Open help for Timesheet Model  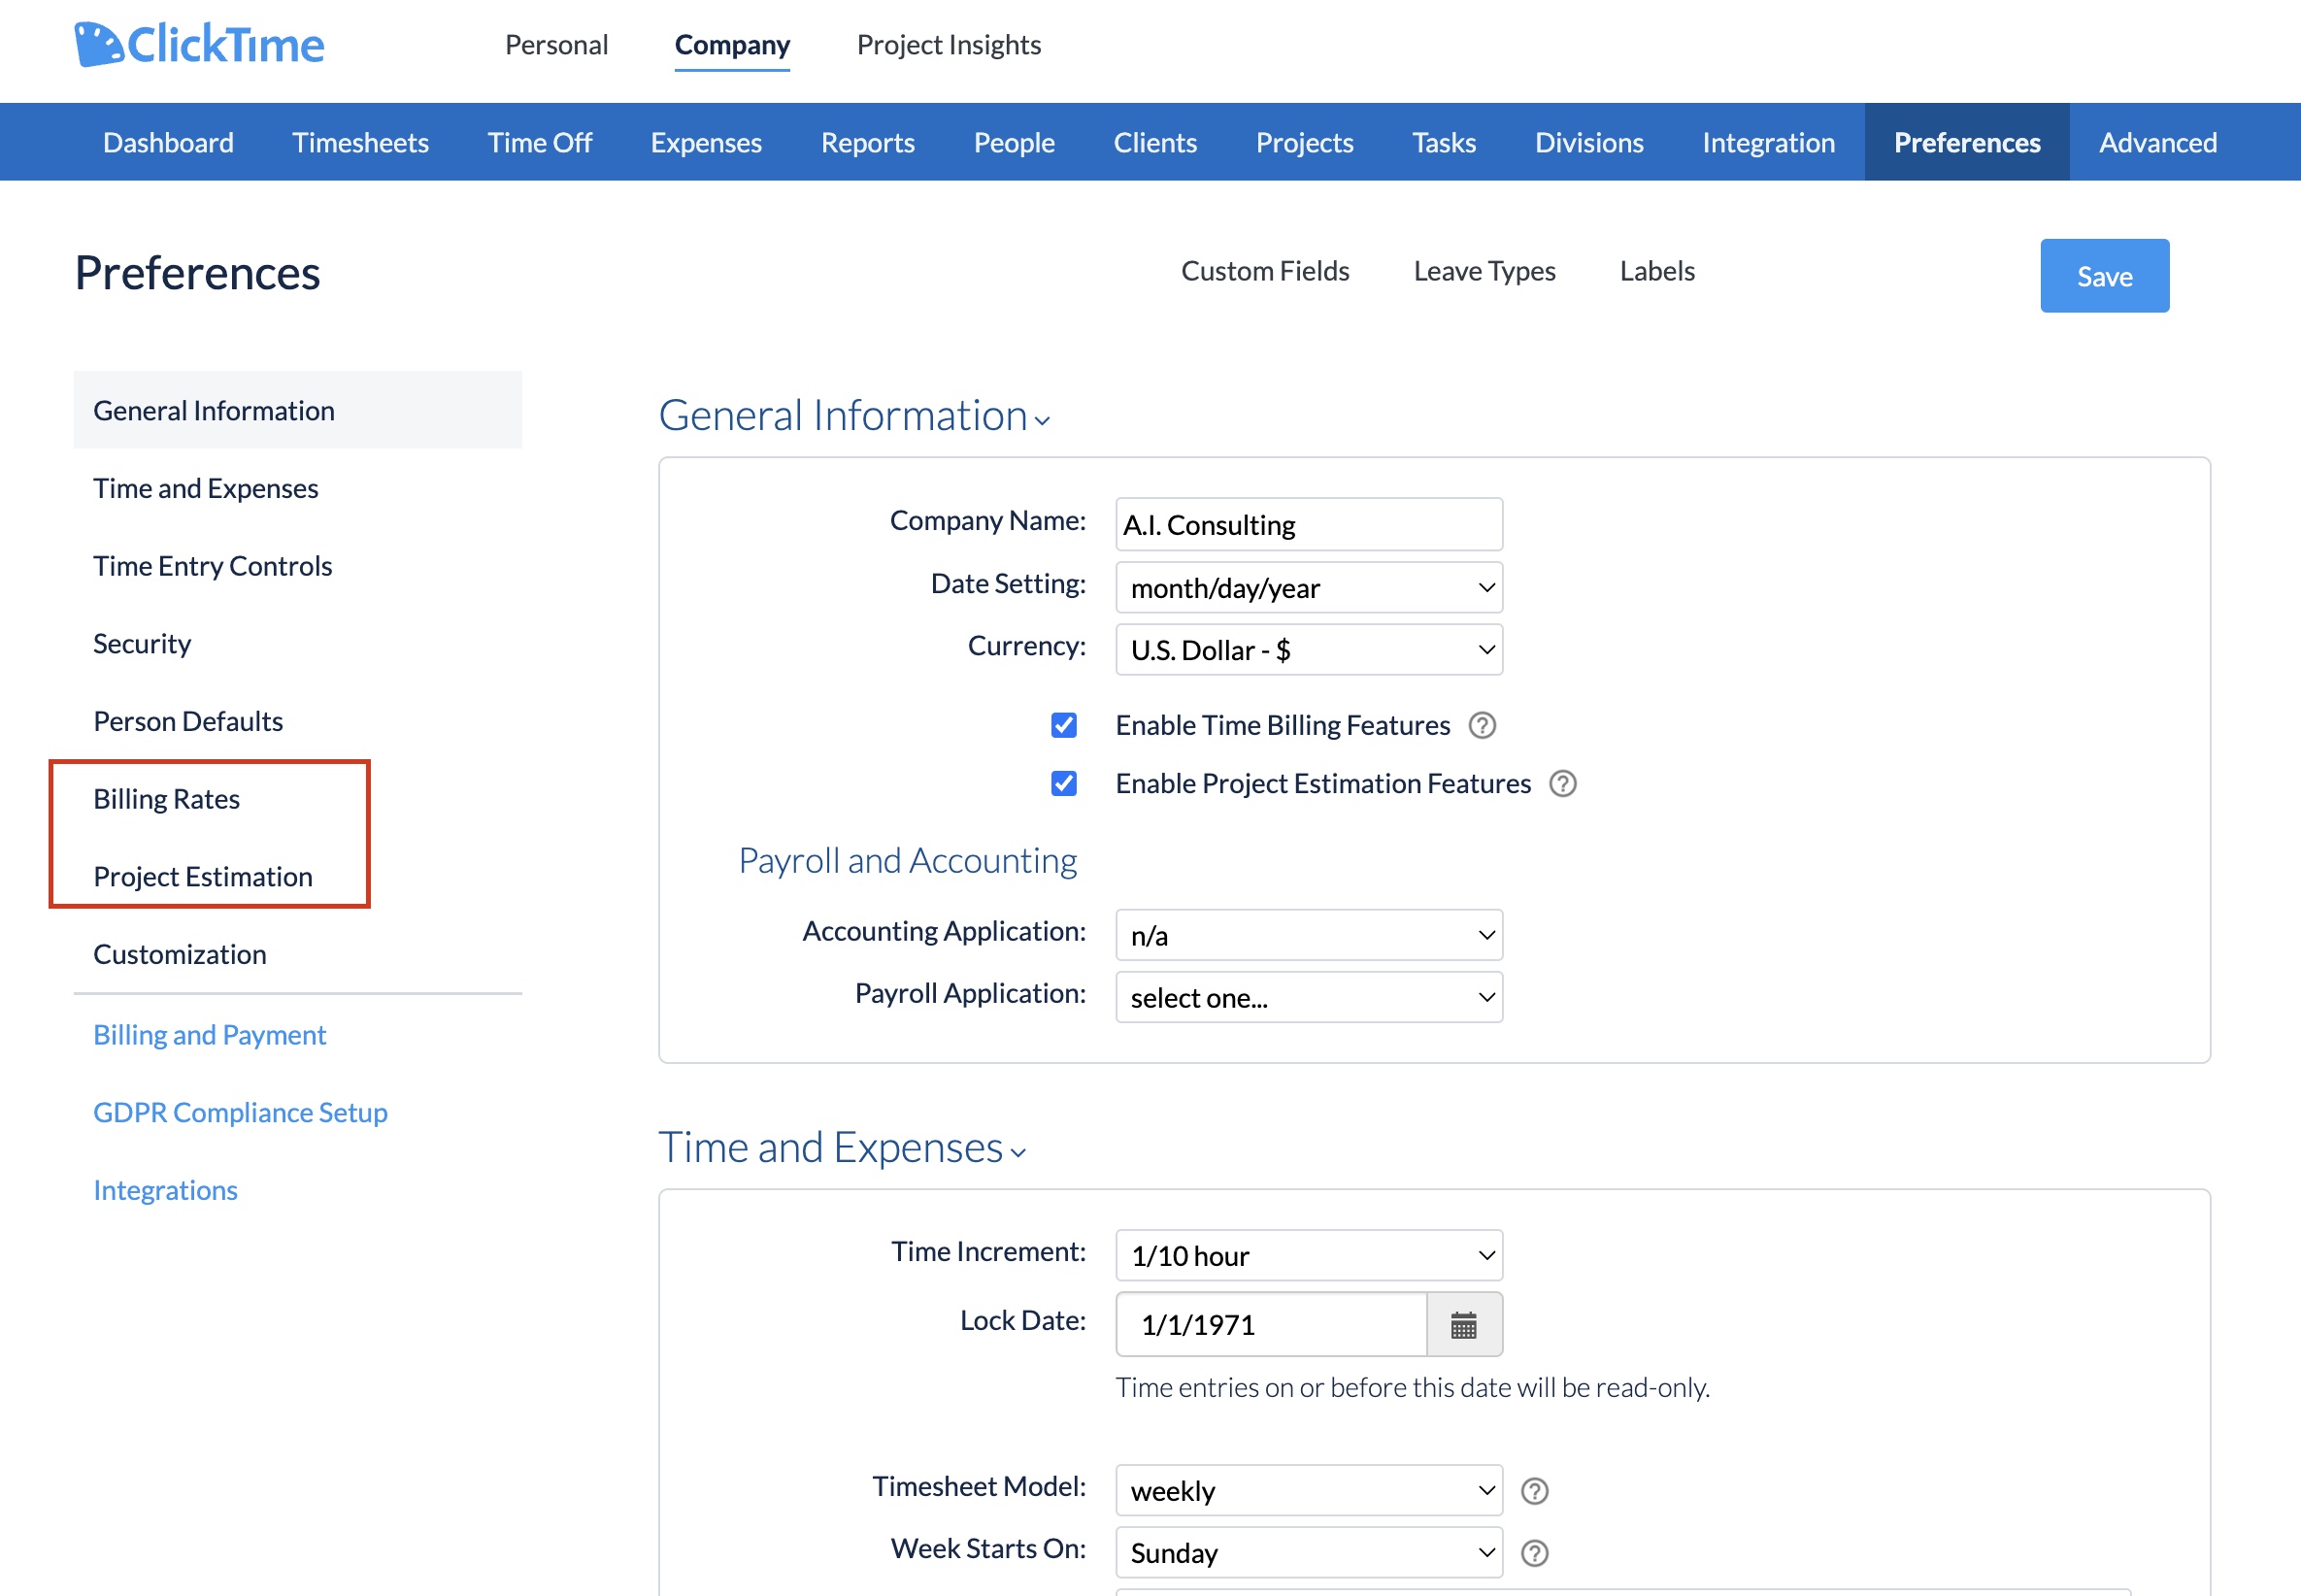(x=1534, y=1490)
